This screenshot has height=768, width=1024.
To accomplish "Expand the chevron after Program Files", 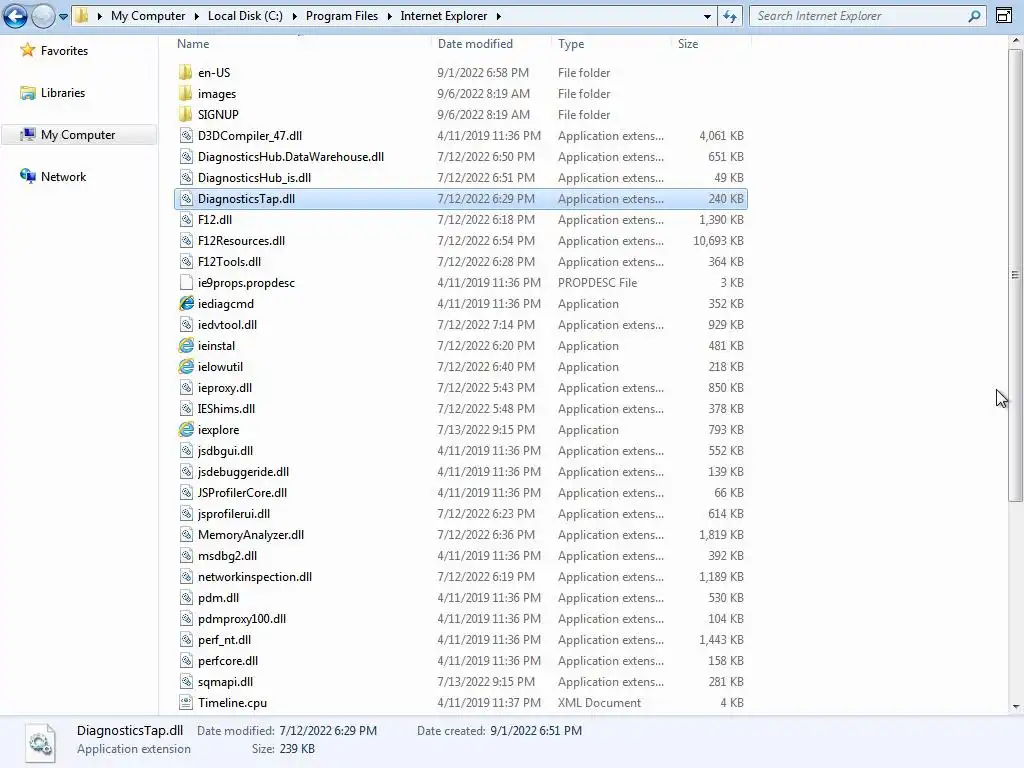I will click(x=389, y=16).
